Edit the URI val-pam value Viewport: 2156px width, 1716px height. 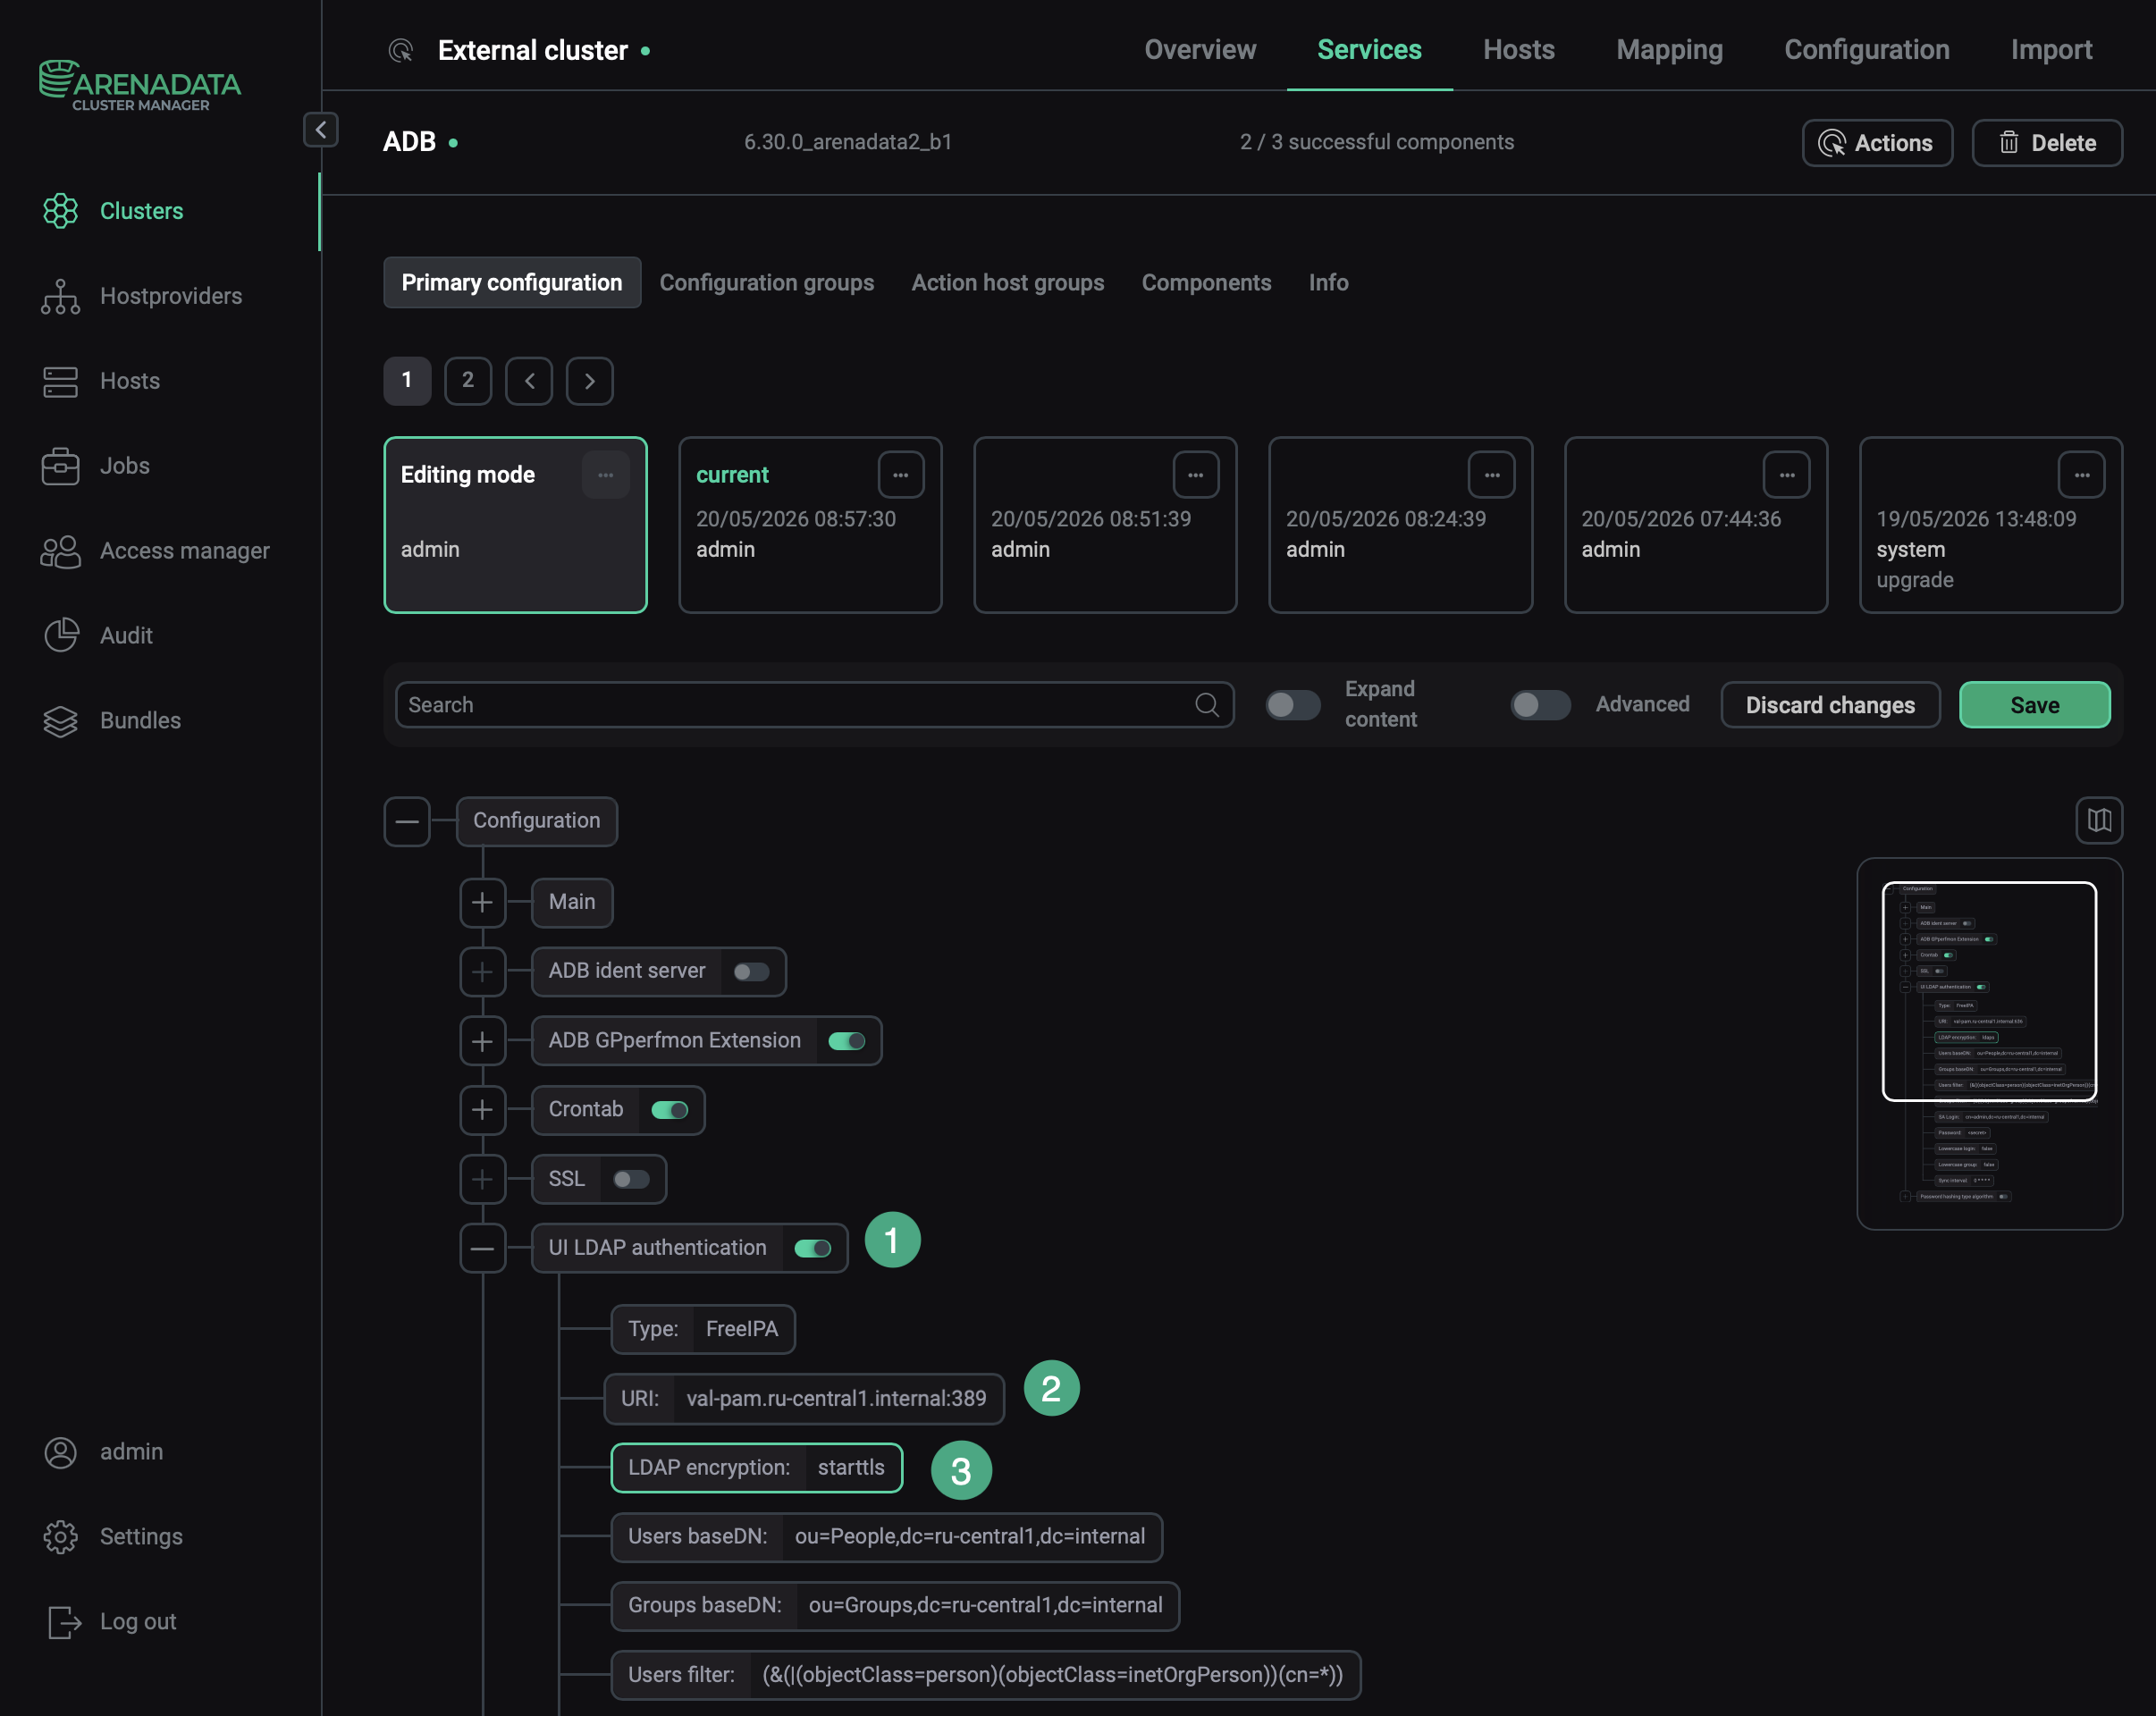coord(836,1399)
